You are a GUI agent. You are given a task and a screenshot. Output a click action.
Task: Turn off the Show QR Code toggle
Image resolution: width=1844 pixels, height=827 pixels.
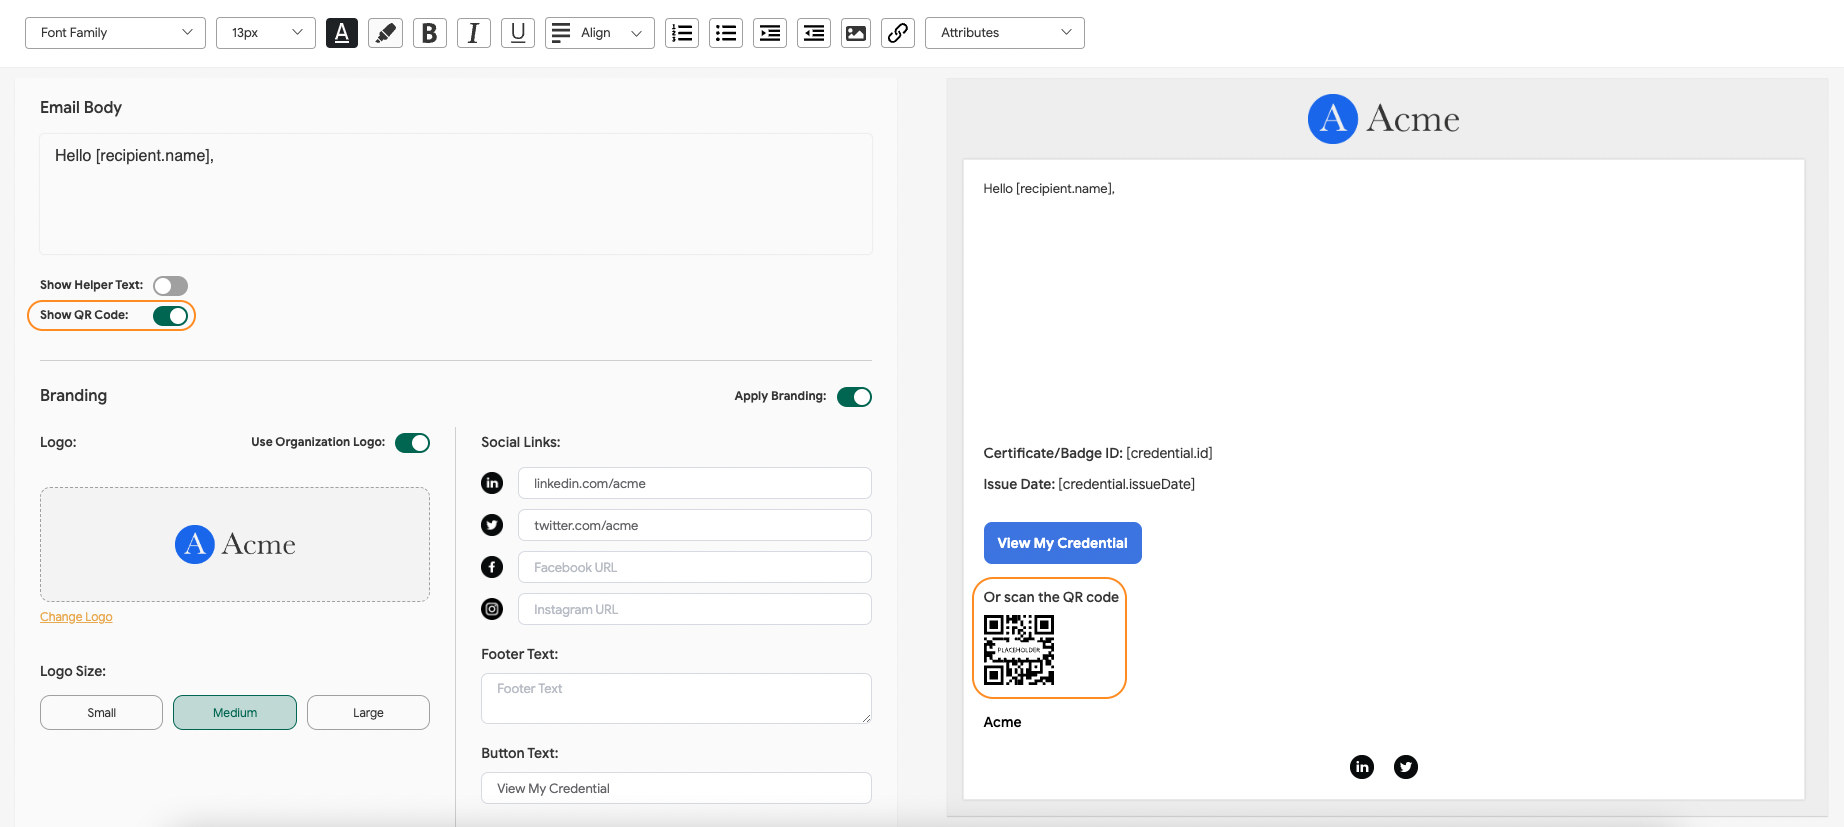point(171,316)
